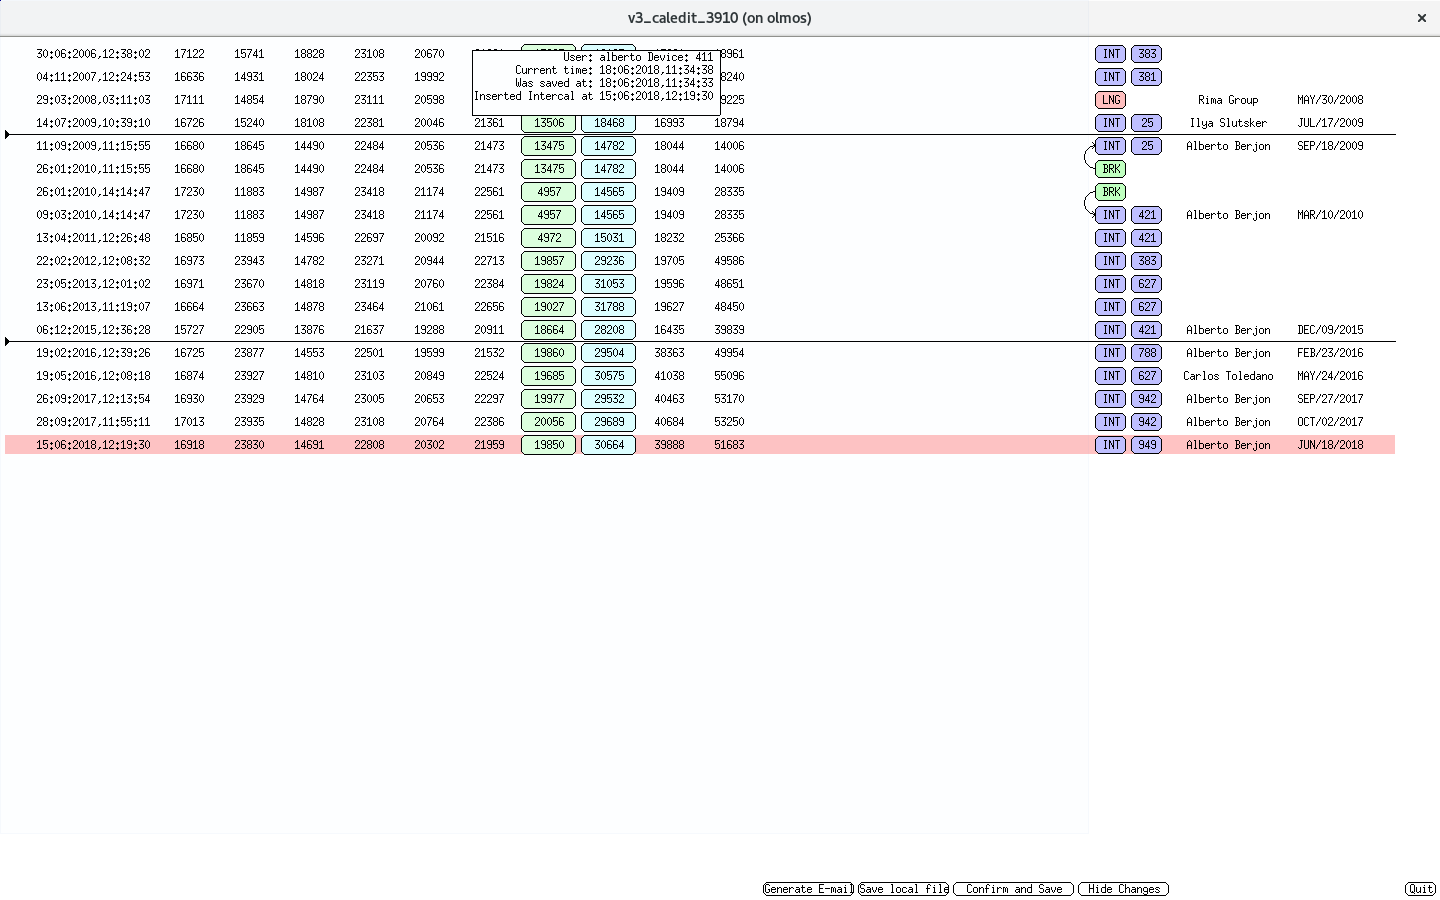Click the blue 31053 value box
The image size is (1440, 900).
tap(608, 284)
